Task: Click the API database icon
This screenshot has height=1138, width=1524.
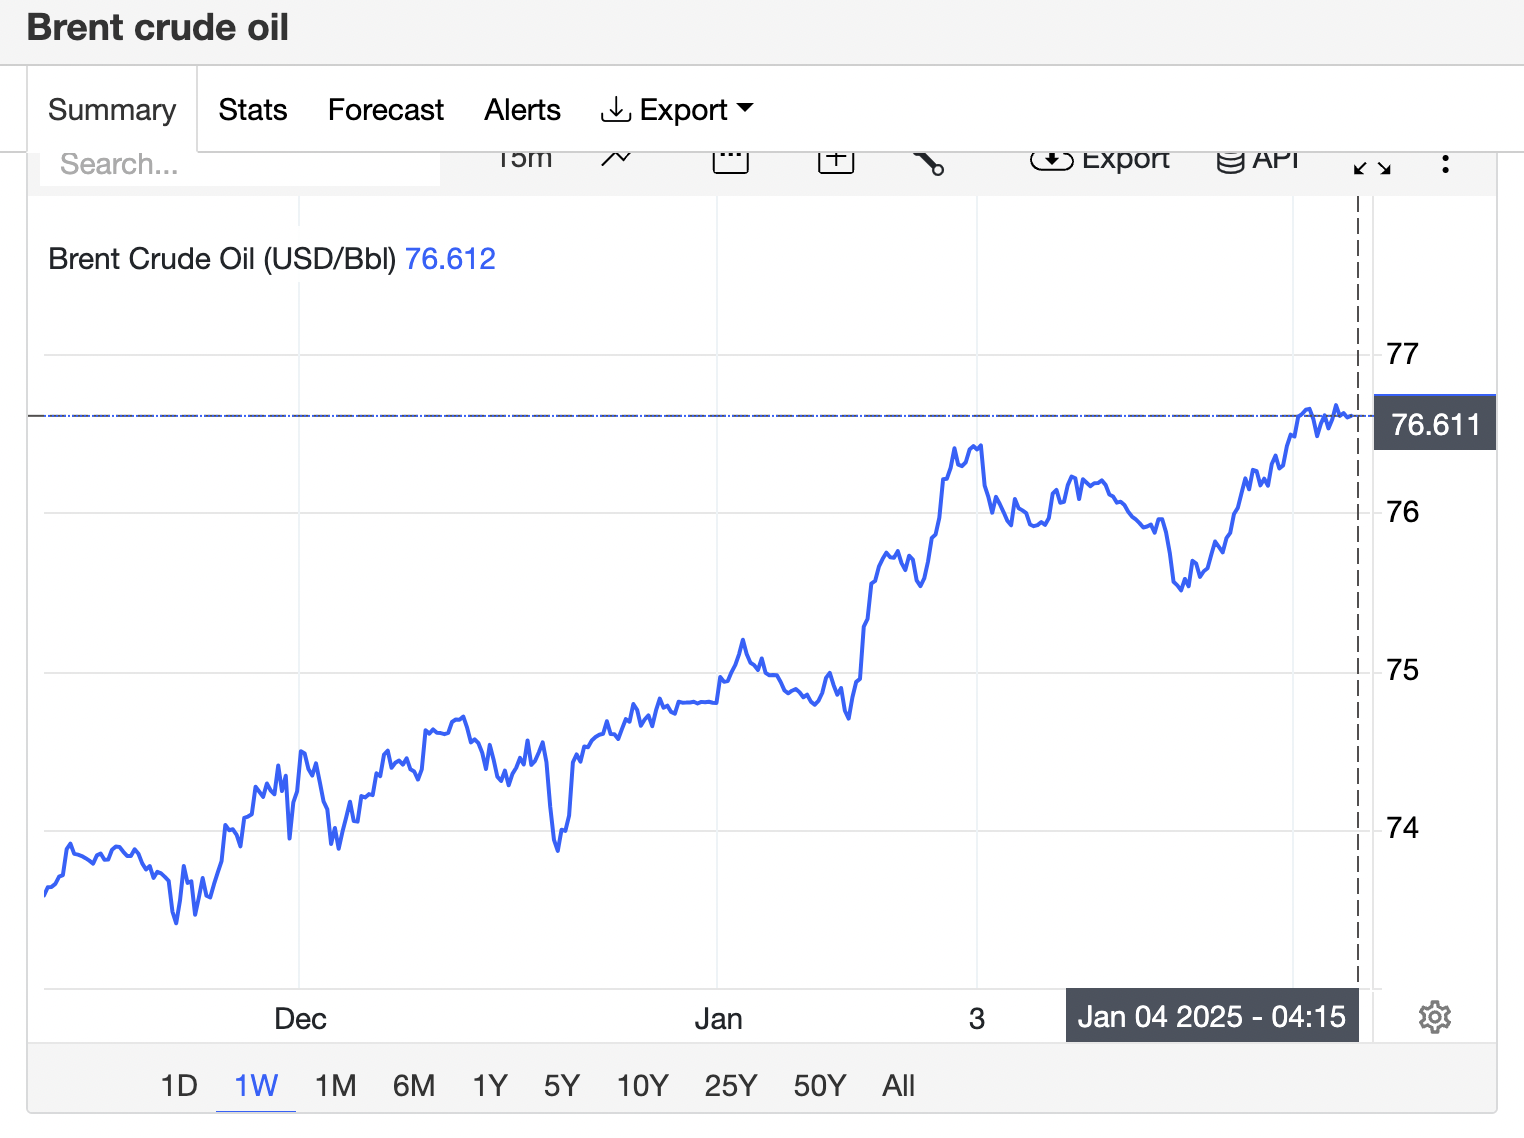Action: (1230, 162)
